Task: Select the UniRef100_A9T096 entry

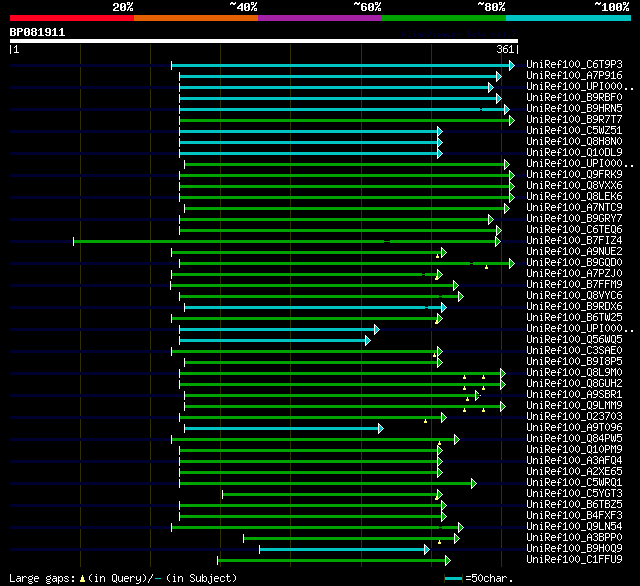Action: tap(574, 428)
